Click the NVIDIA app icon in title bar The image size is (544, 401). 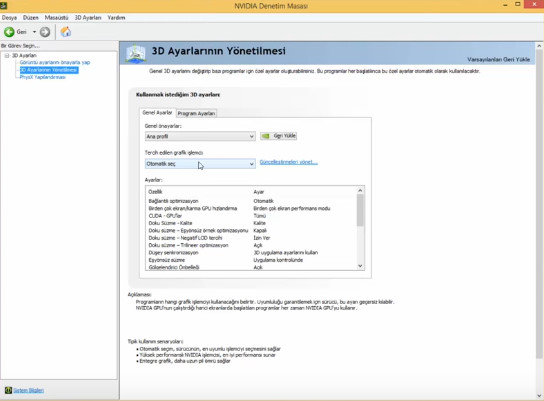(x=3, y=6)
